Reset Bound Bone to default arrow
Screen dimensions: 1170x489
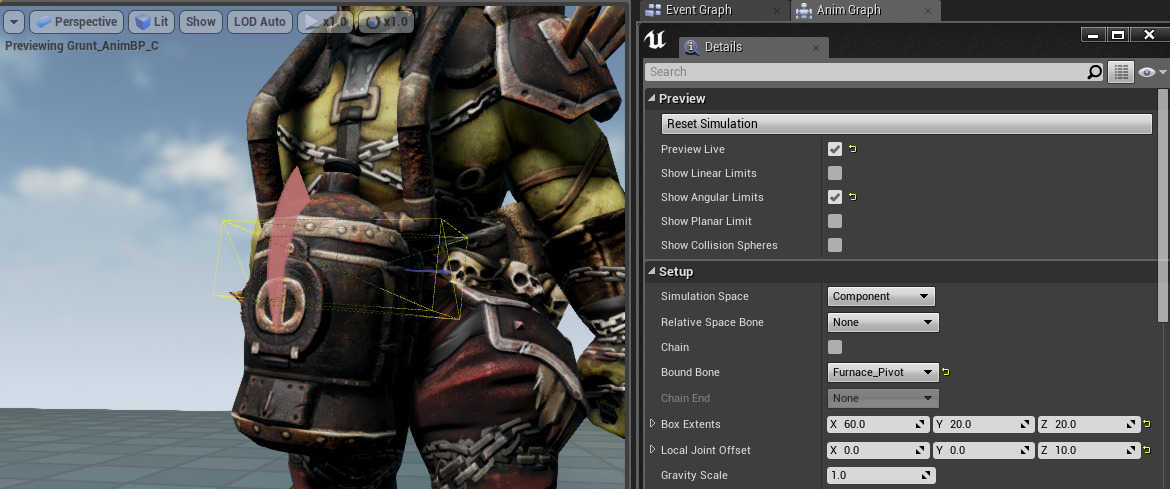(946, 372)
